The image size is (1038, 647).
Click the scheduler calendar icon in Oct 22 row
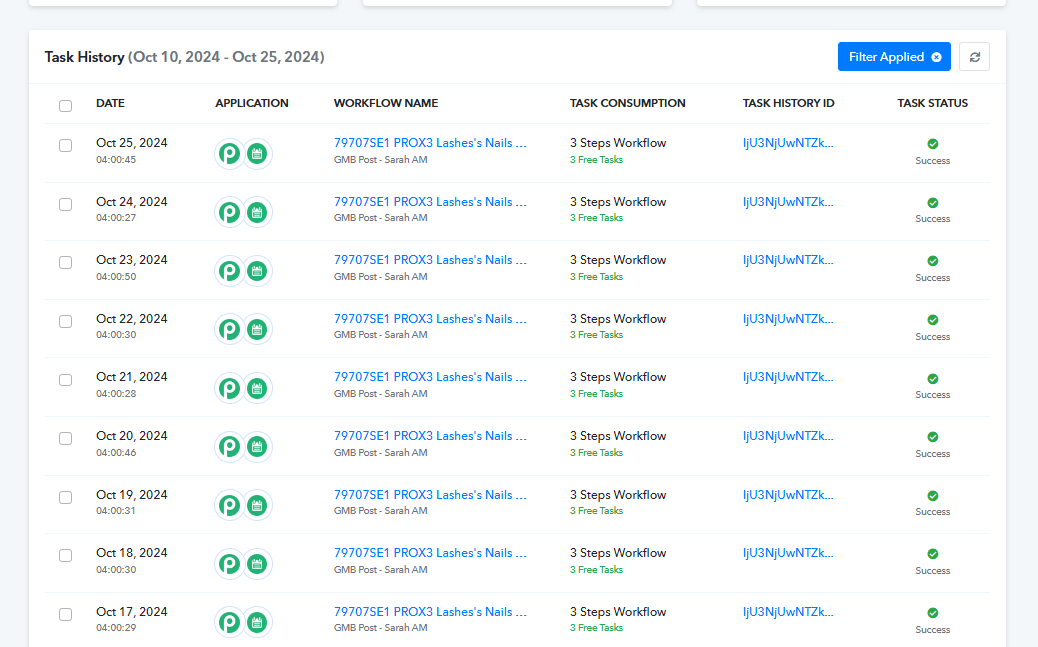click(x=257, y=329)
